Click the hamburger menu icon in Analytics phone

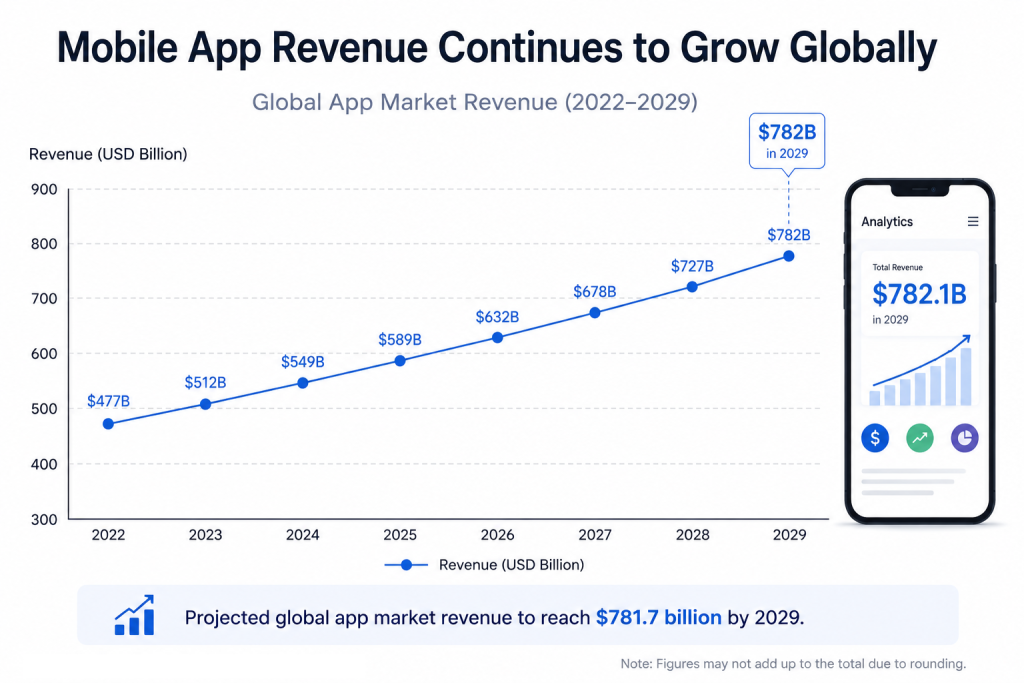(972, 222)
